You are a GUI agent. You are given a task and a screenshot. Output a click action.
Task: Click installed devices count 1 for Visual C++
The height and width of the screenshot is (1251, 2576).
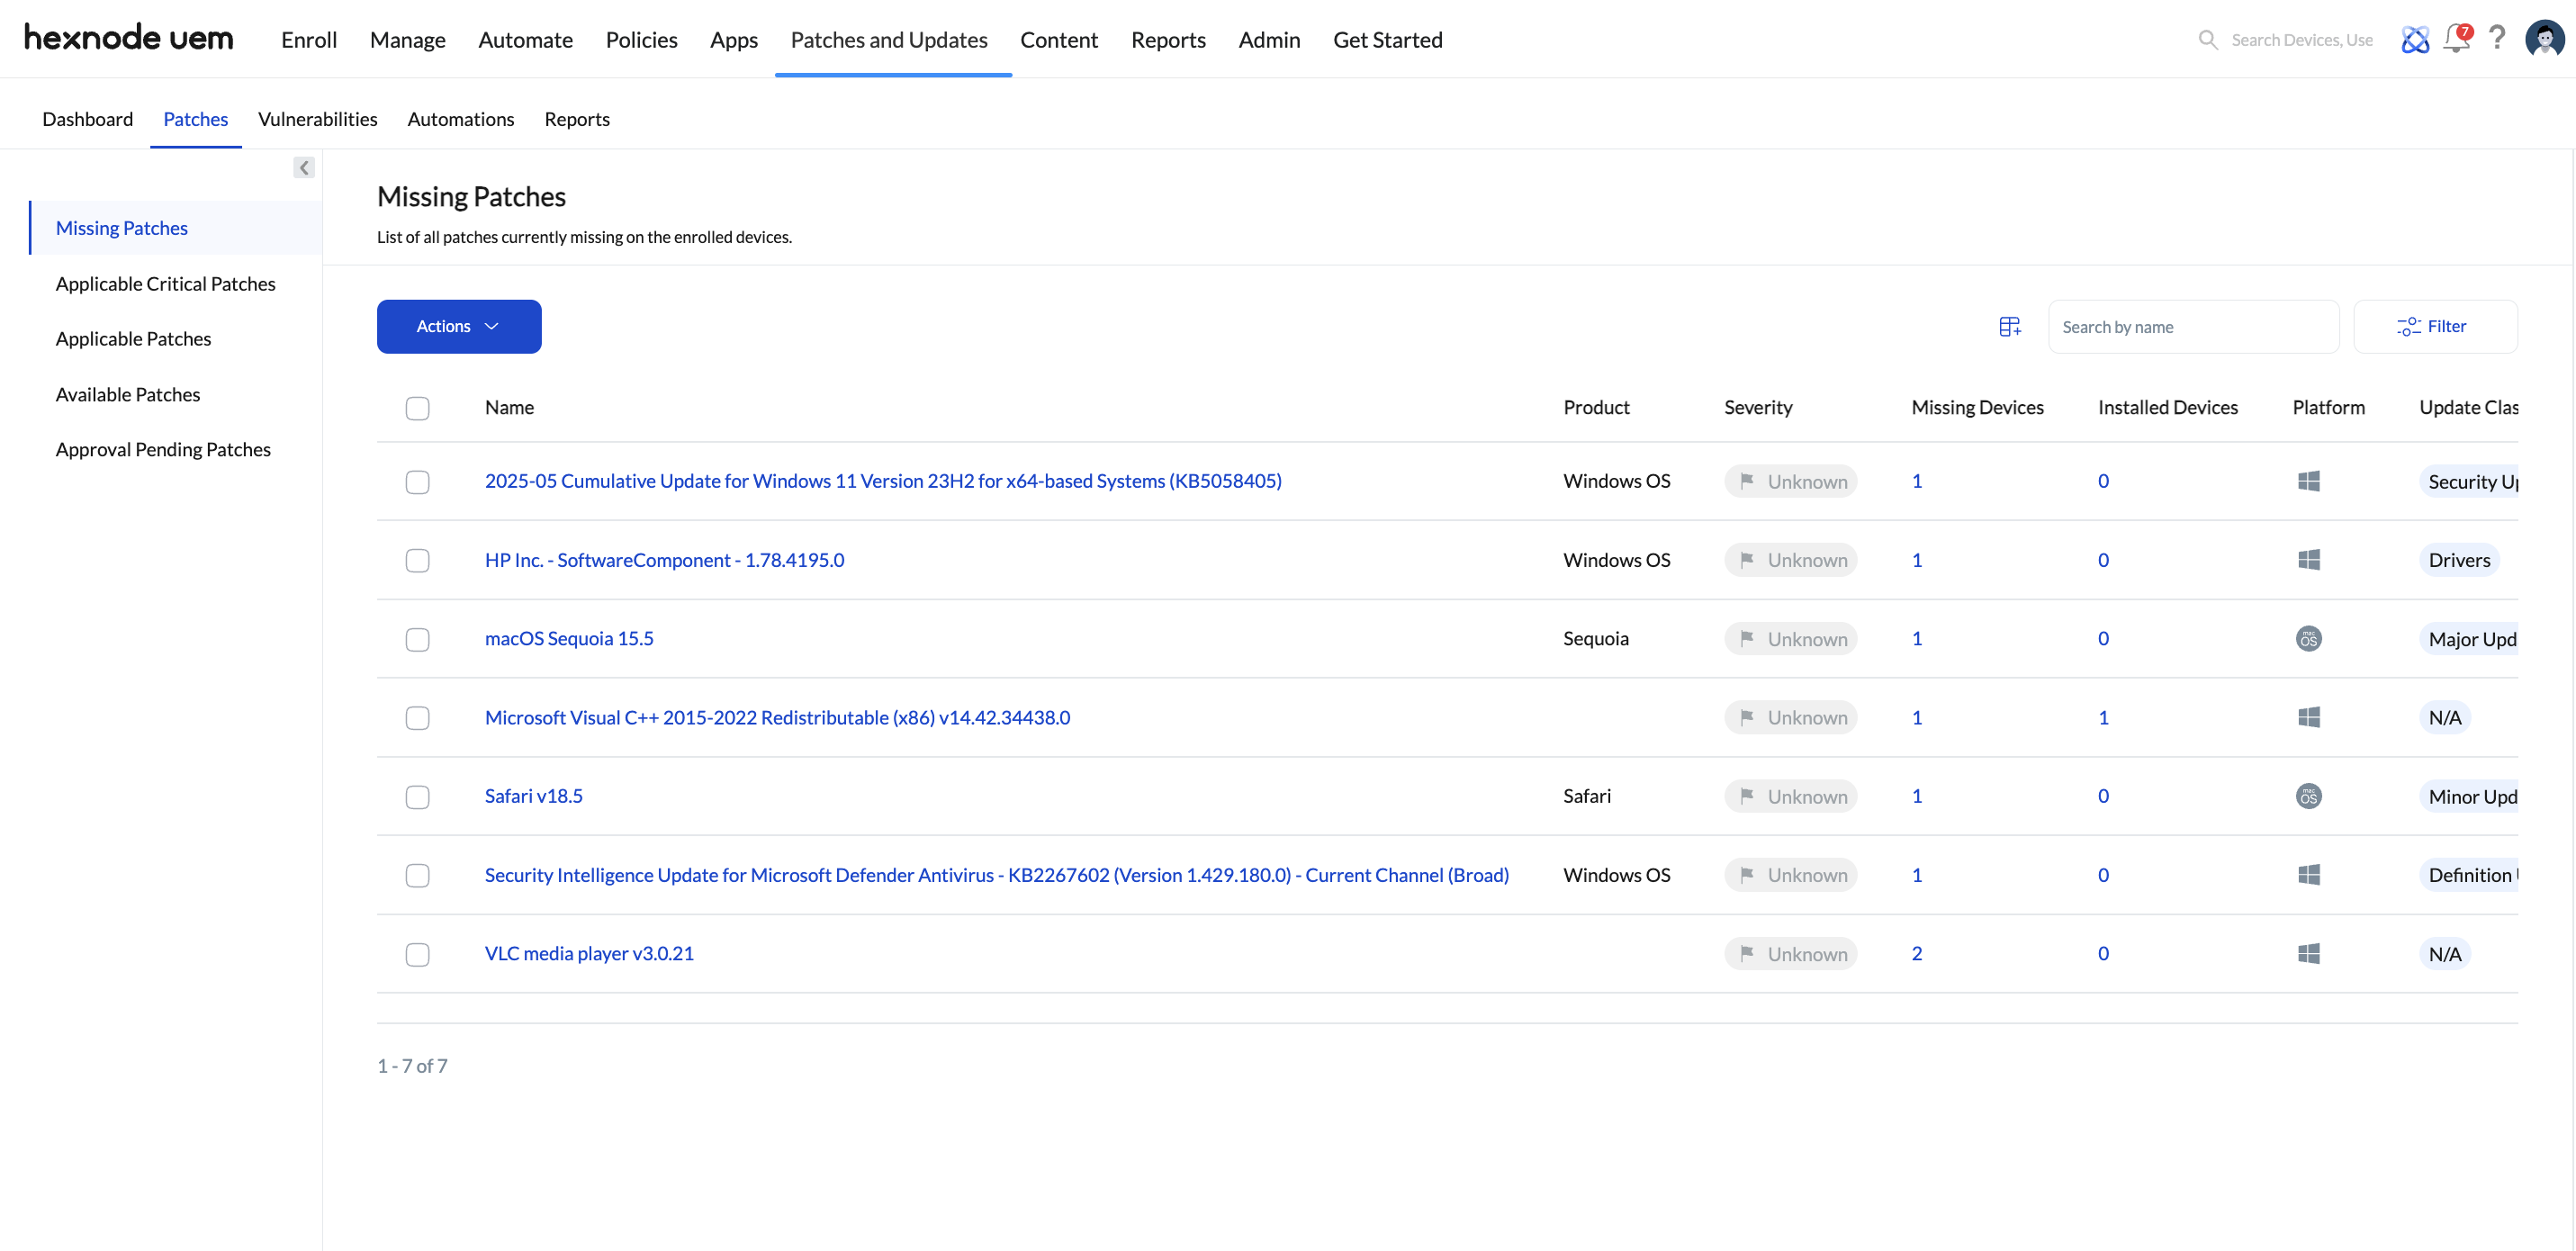pyautogui.click(x=2103, y=717)
